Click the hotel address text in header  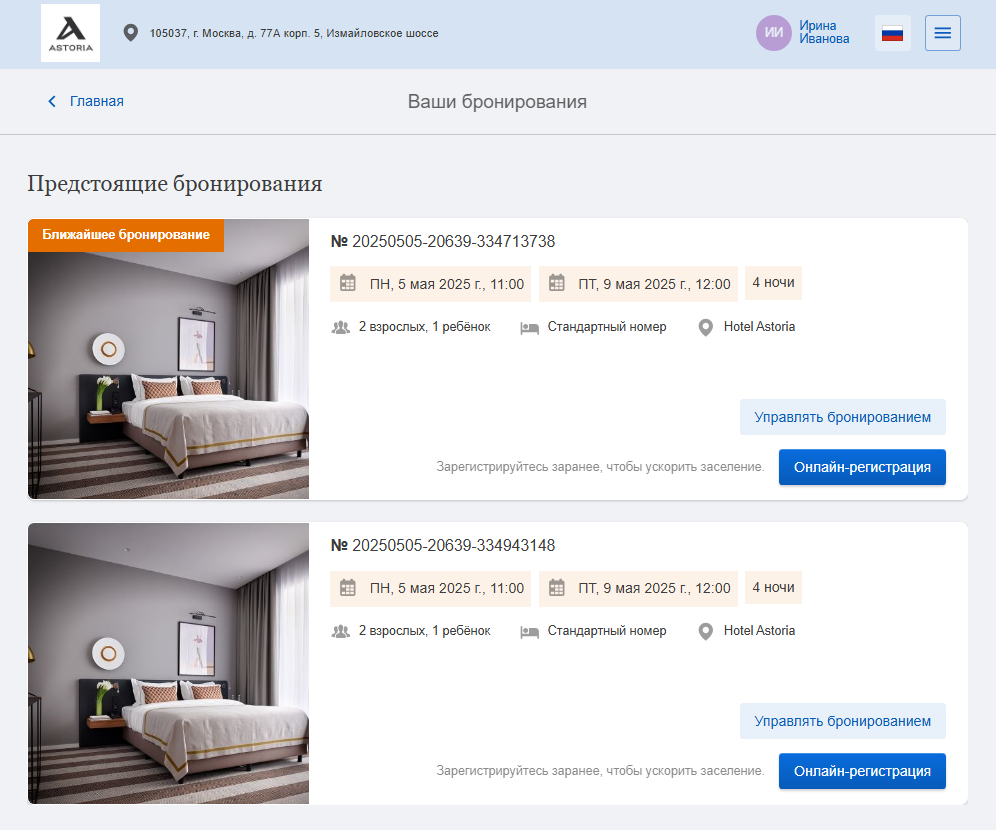tap(294, 33)
